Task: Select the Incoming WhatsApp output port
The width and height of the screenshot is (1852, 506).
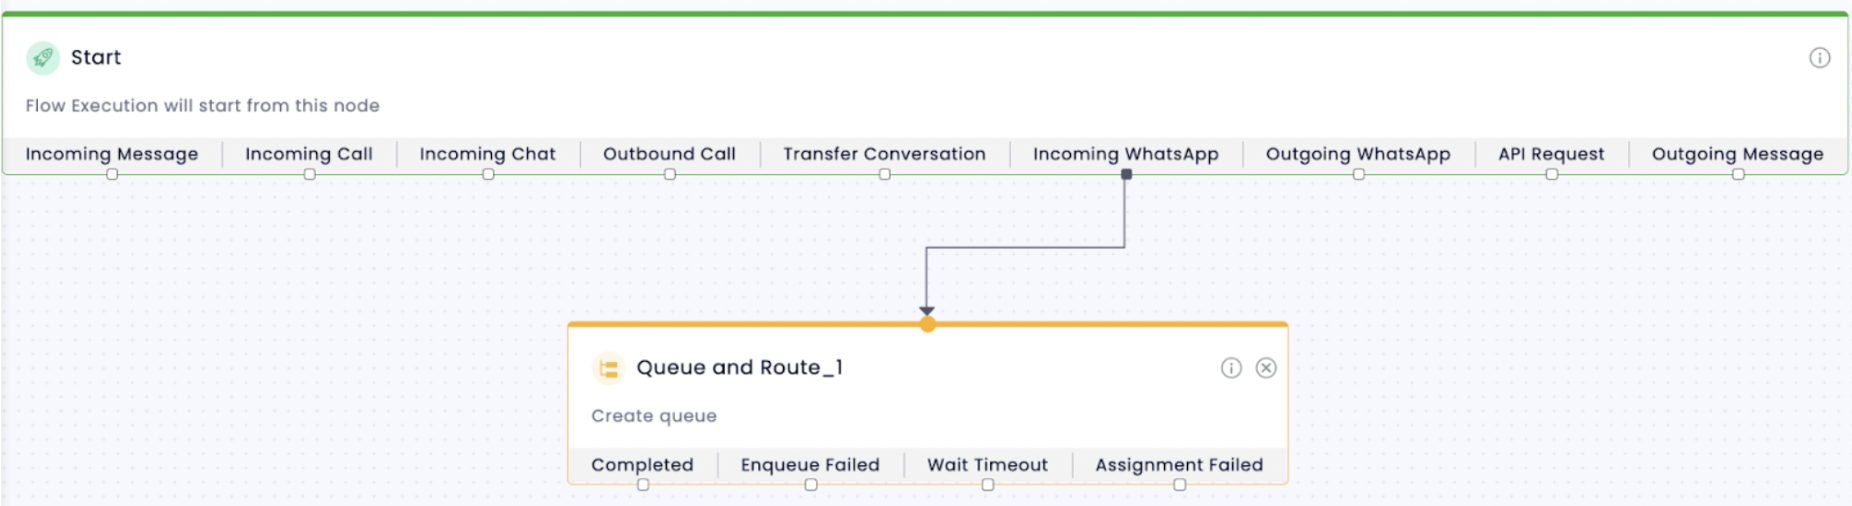Action: 1127,174
